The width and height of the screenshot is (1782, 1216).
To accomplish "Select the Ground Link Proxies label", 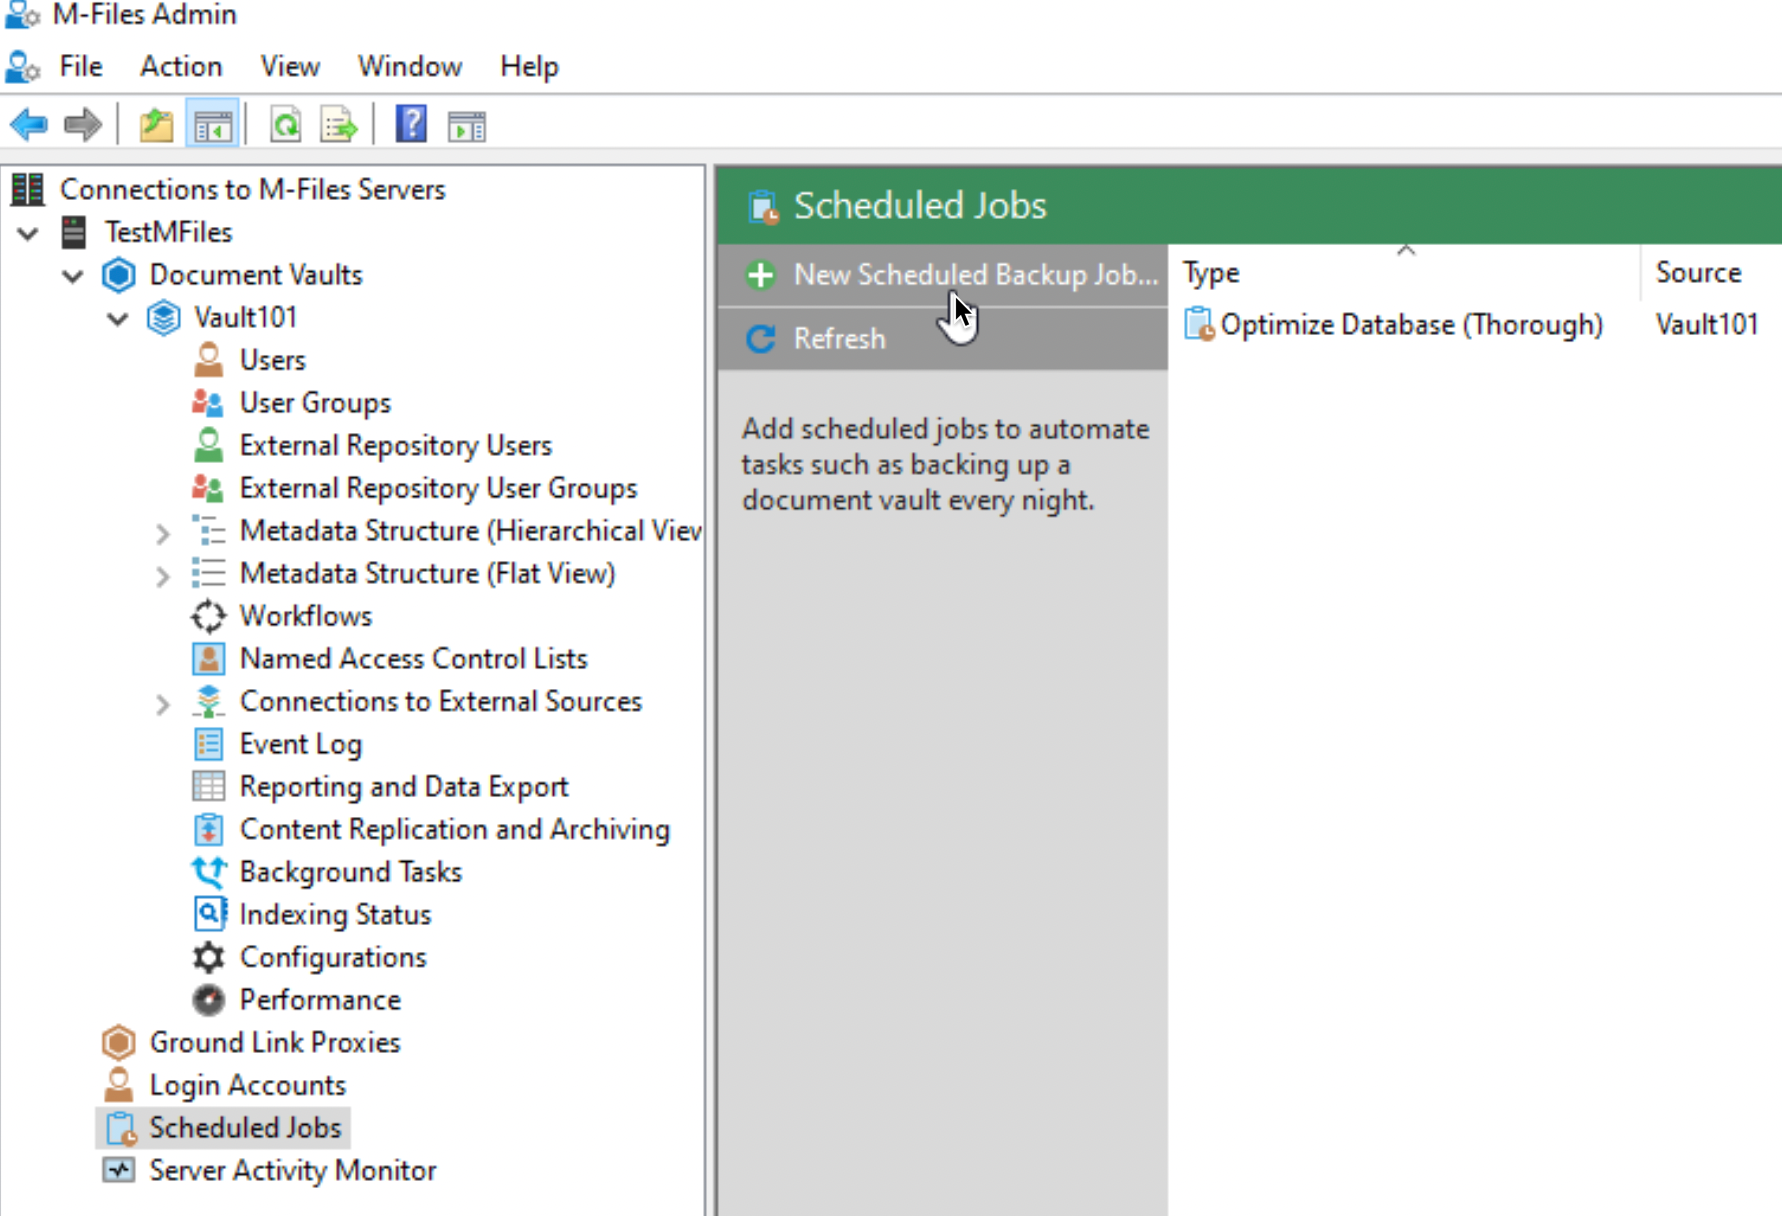I will pyautogui.click(x=275, y=1043).
